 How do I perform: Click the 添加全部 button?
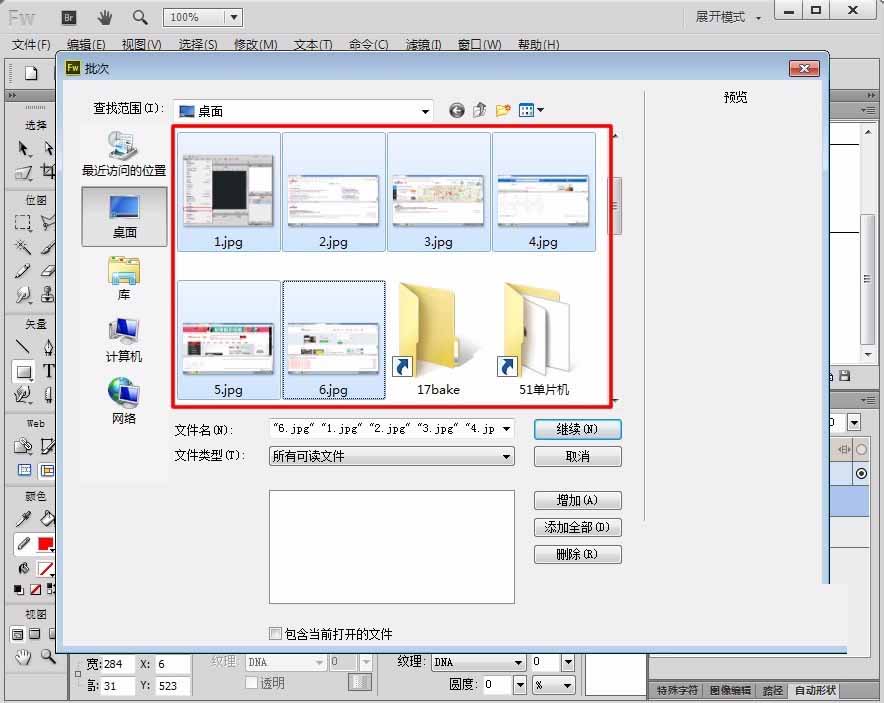pyautogui.click(x=577, y=527)
